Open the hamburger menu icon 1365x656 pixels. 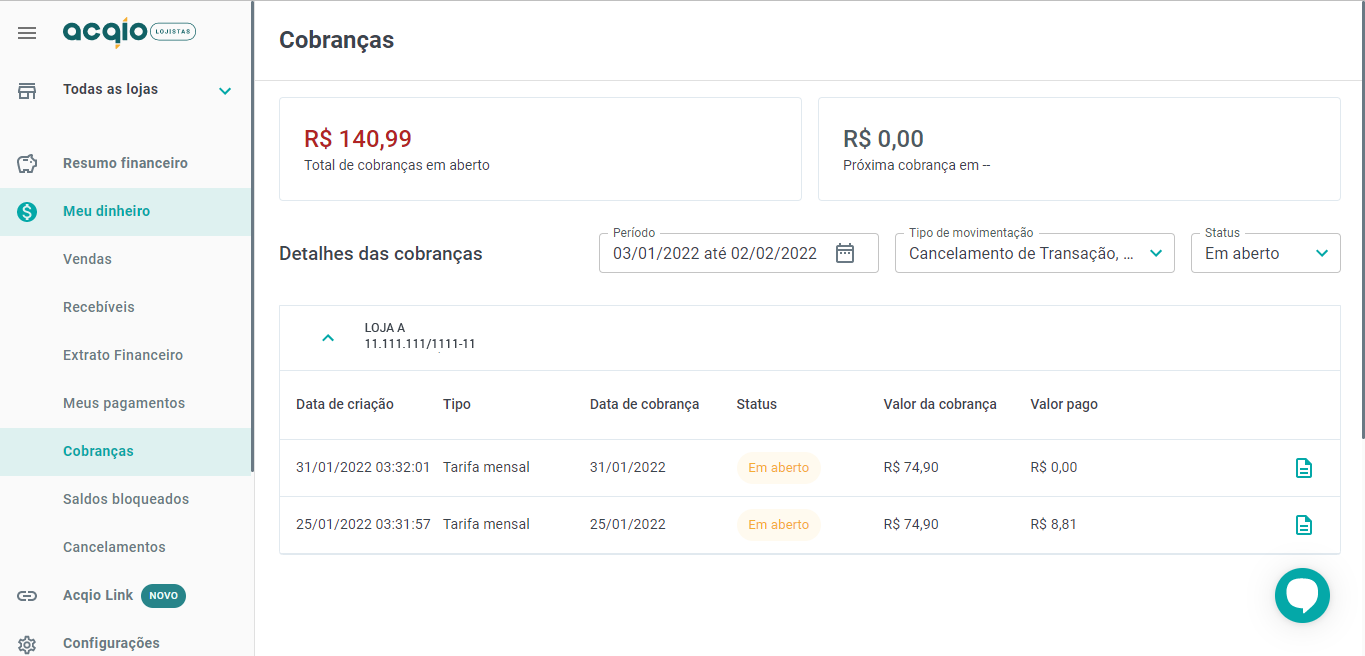click(x=27, y=33)
